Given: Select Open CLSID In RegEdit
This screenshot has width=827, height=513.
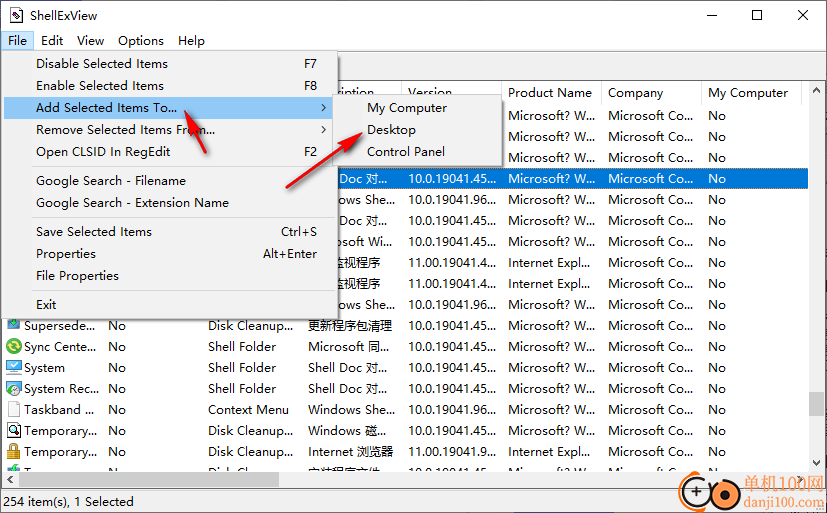Looking at the screenshot, I should [x=170, y=152].
